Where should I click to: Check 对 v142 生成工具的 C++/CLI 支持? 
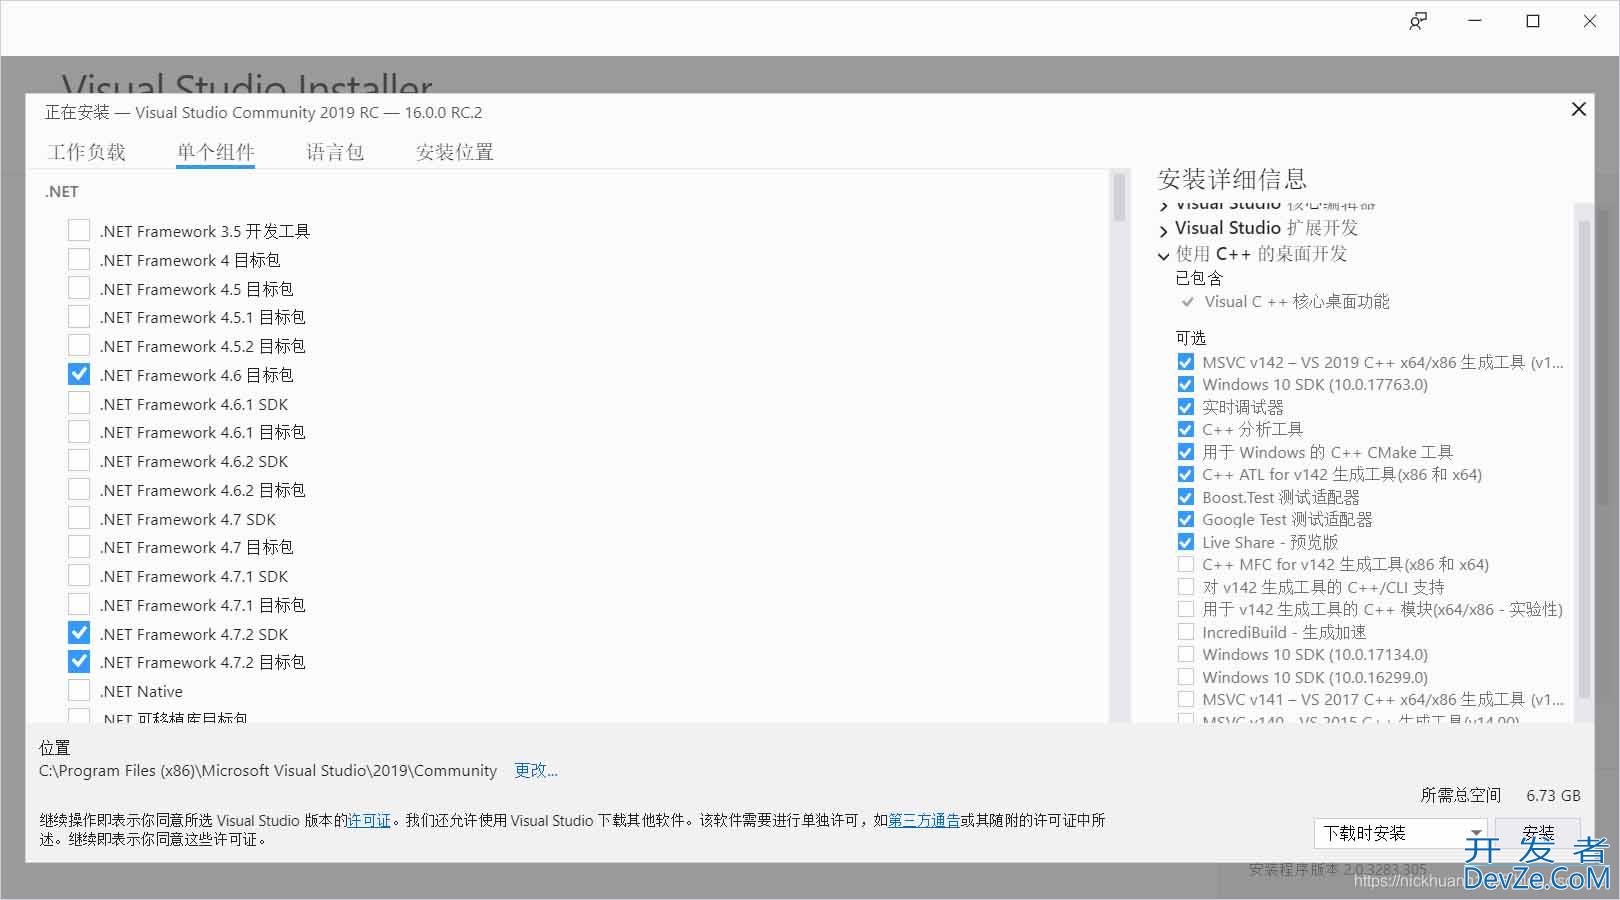(x=1186, y=587)
